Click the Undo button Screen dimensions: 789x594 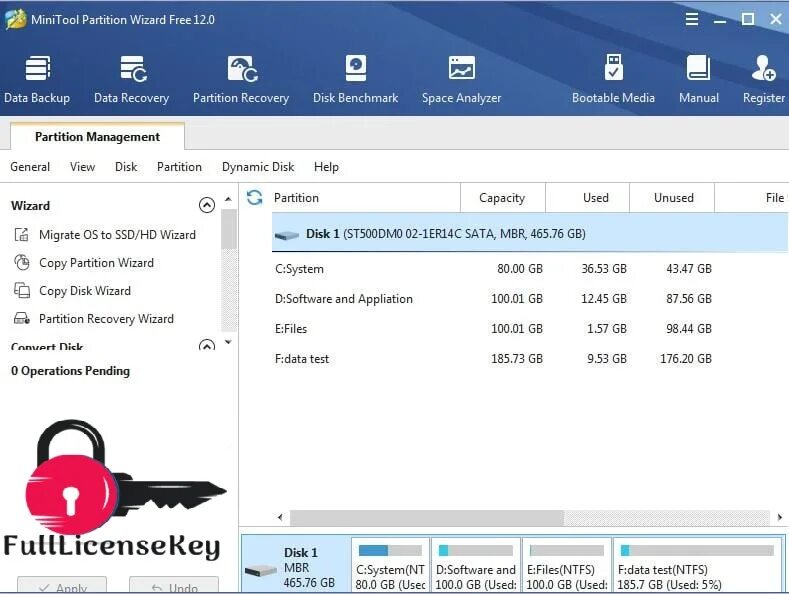pos(174,585)
